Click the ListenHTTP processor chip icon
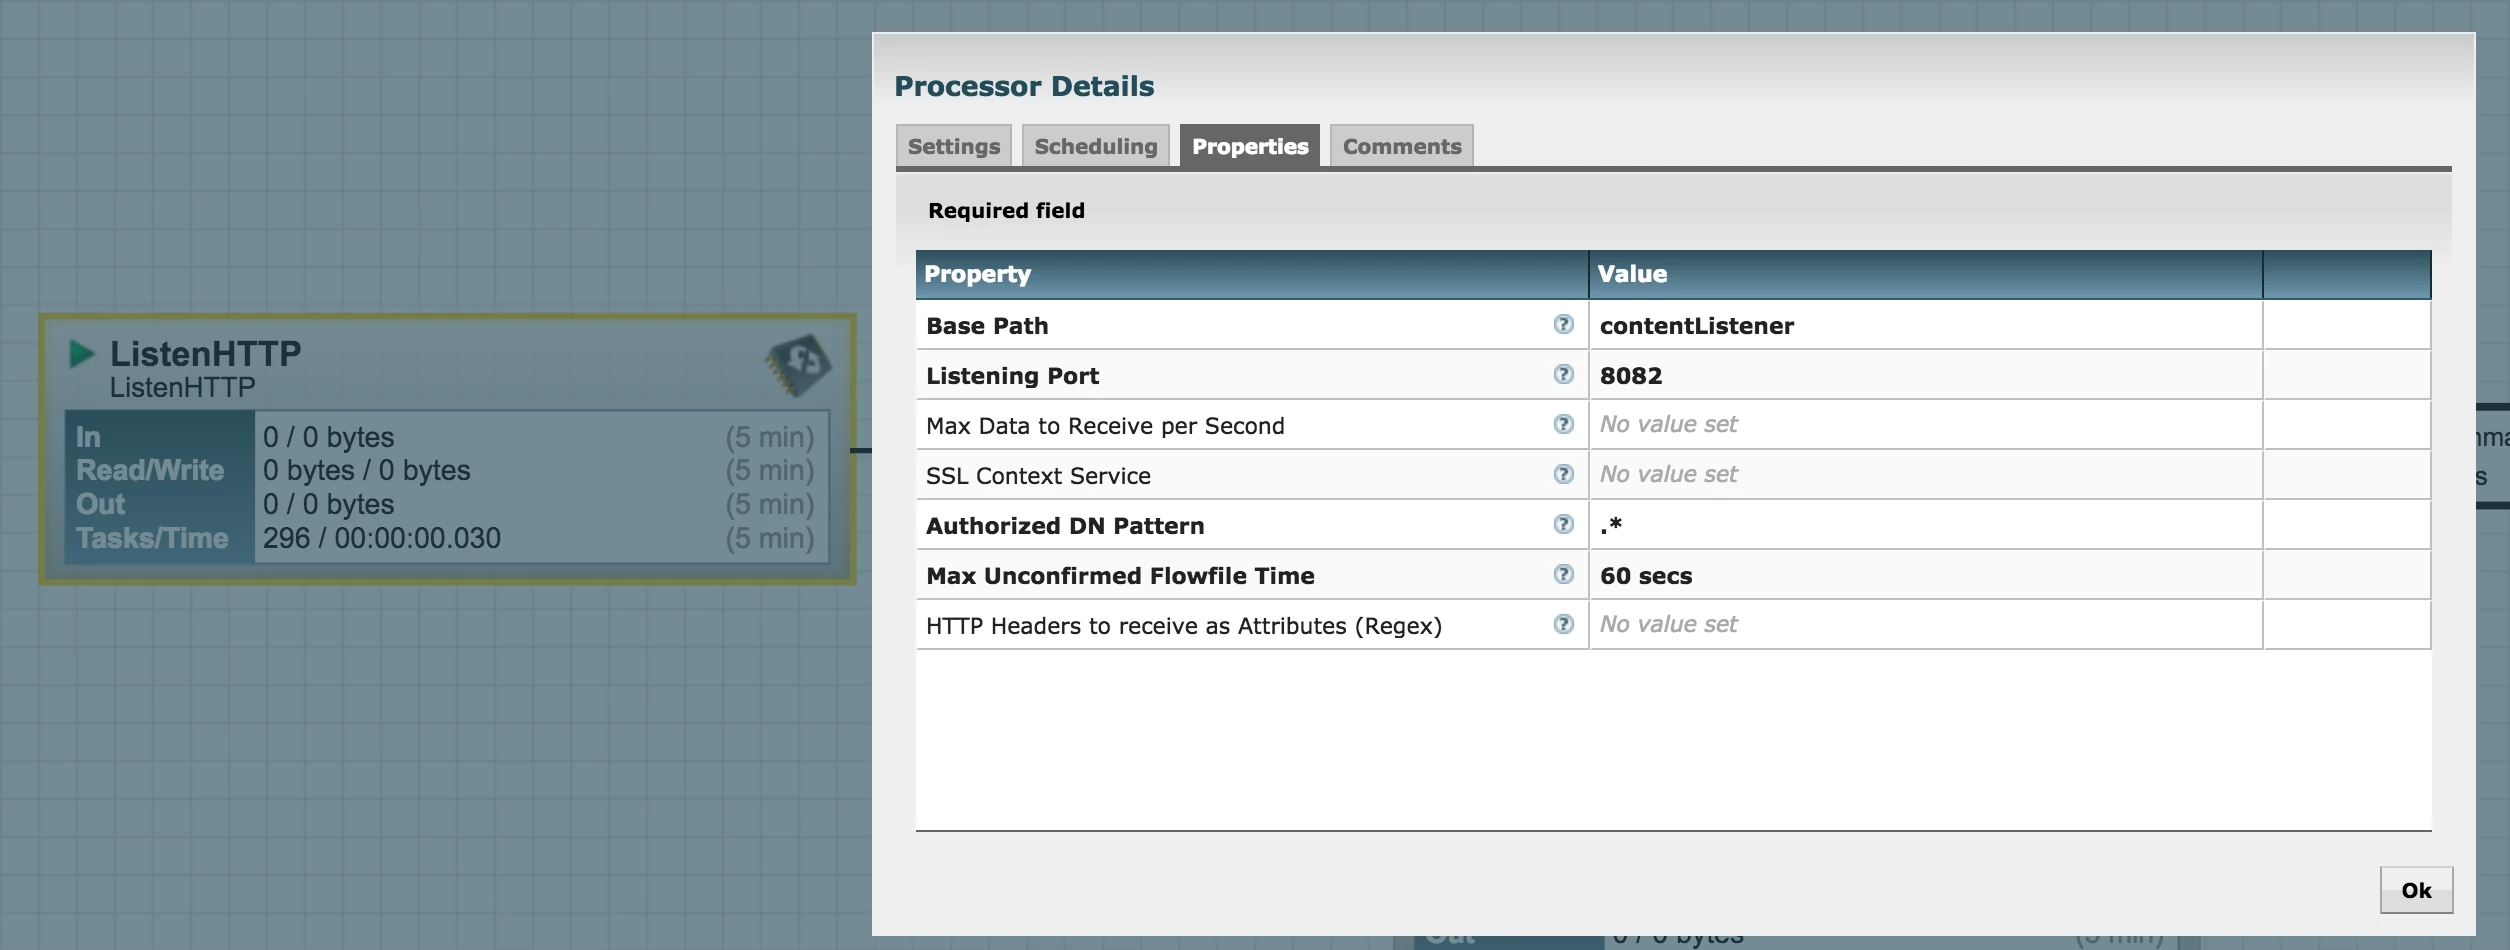 coord(798,365)
